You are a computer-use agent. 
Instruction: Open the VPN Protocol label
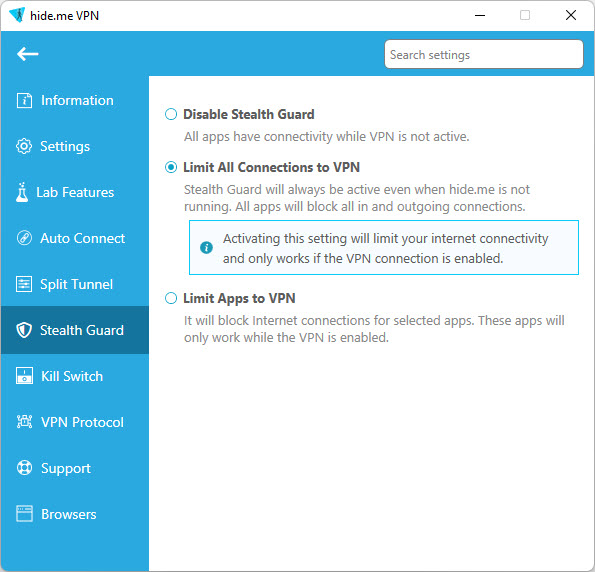point(82,422)
